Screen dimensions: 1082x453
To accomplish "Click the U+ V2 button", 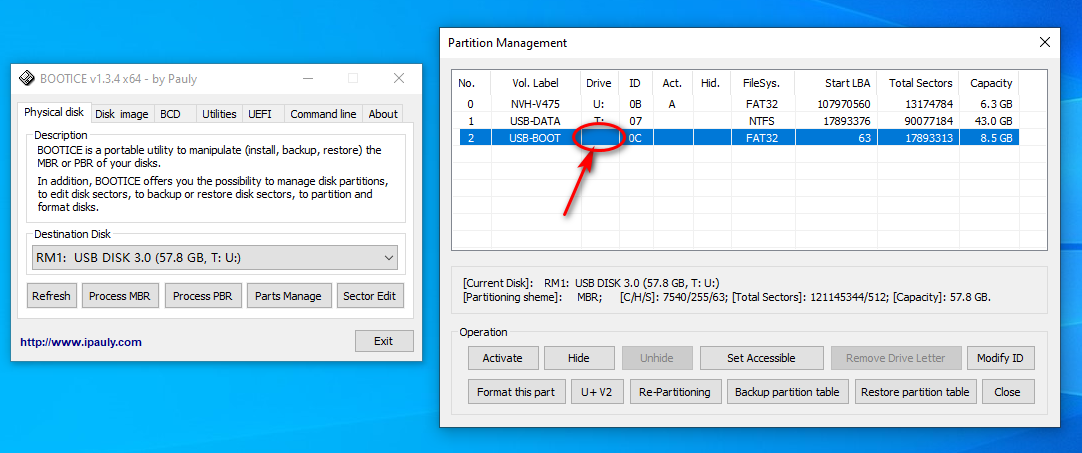I will click(597, 392).
